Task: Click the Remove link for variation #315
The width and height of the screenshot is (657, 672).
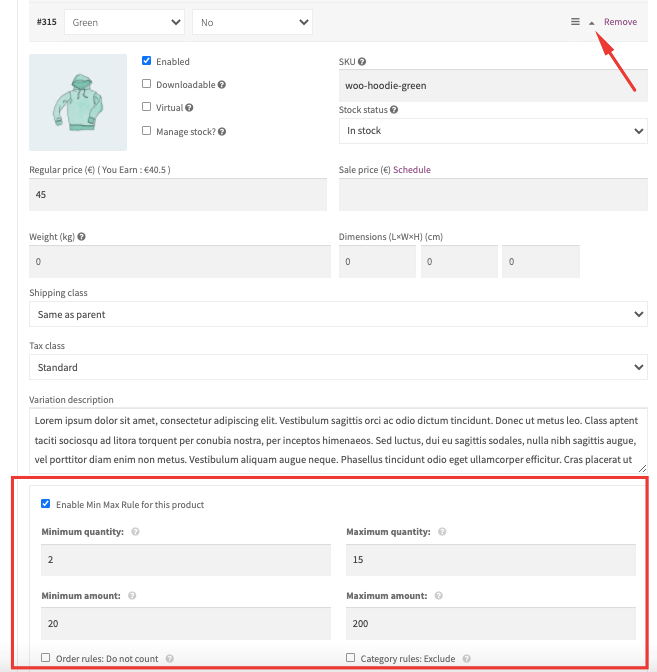Action: (620, 22)
